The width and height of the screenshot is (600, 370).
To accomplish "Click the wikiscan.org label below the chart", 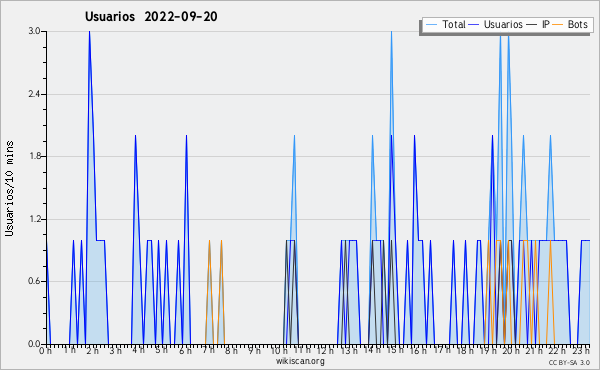I will pos(300,361).
